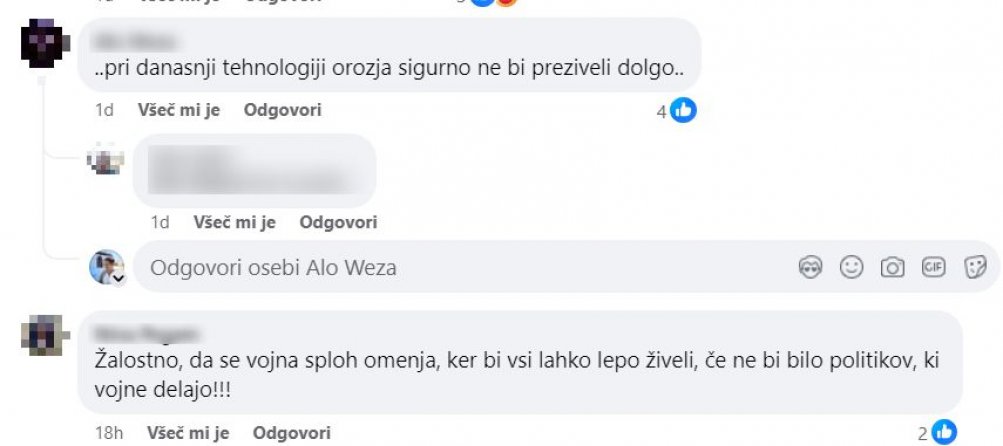Open the black pixelated commenter's profile picture

[45, 42]
